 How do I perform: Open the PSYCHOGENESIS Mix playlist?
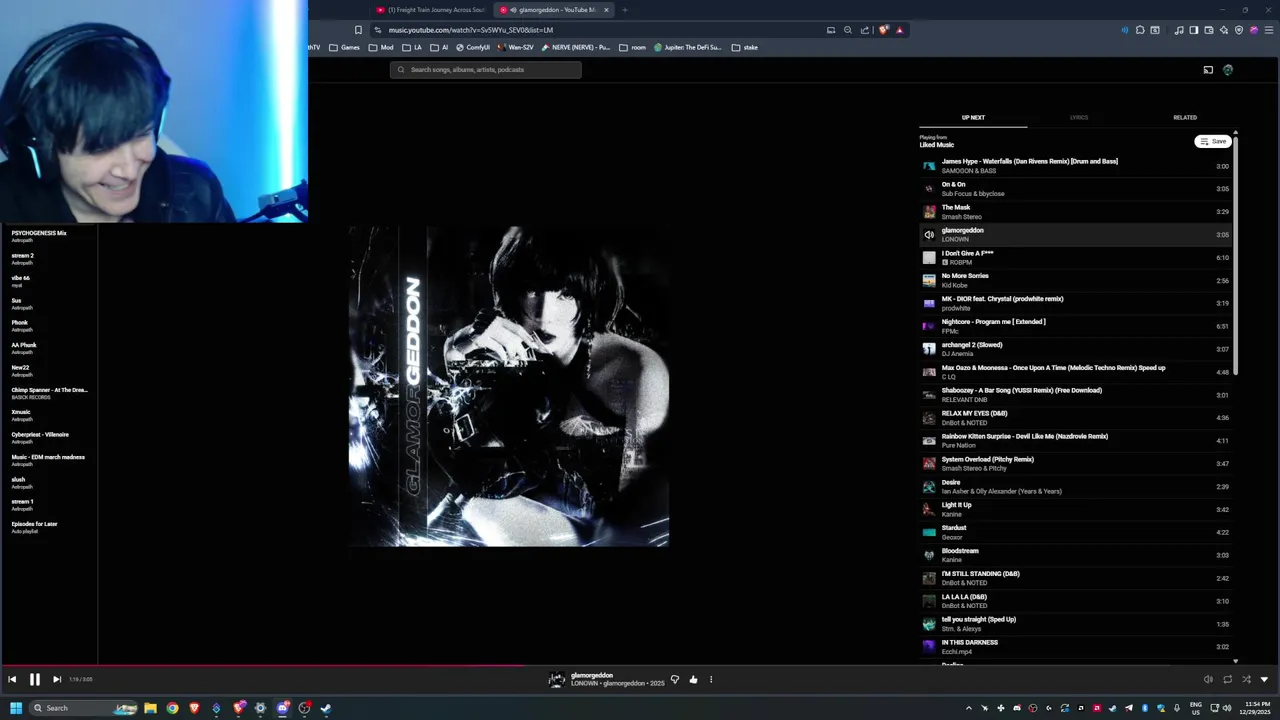[50, 236]
